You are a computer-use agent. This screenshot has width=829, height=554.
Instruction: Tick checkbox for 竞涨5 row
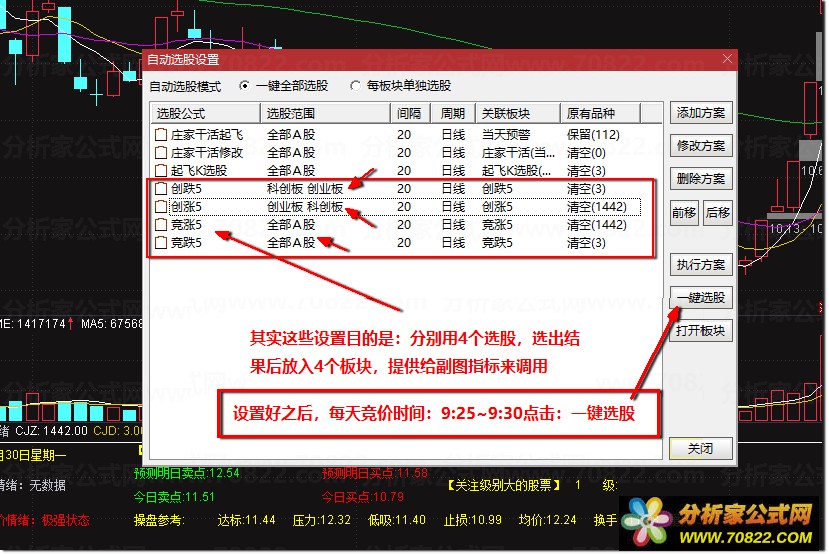pyautogui.click(x=161, y=225)
